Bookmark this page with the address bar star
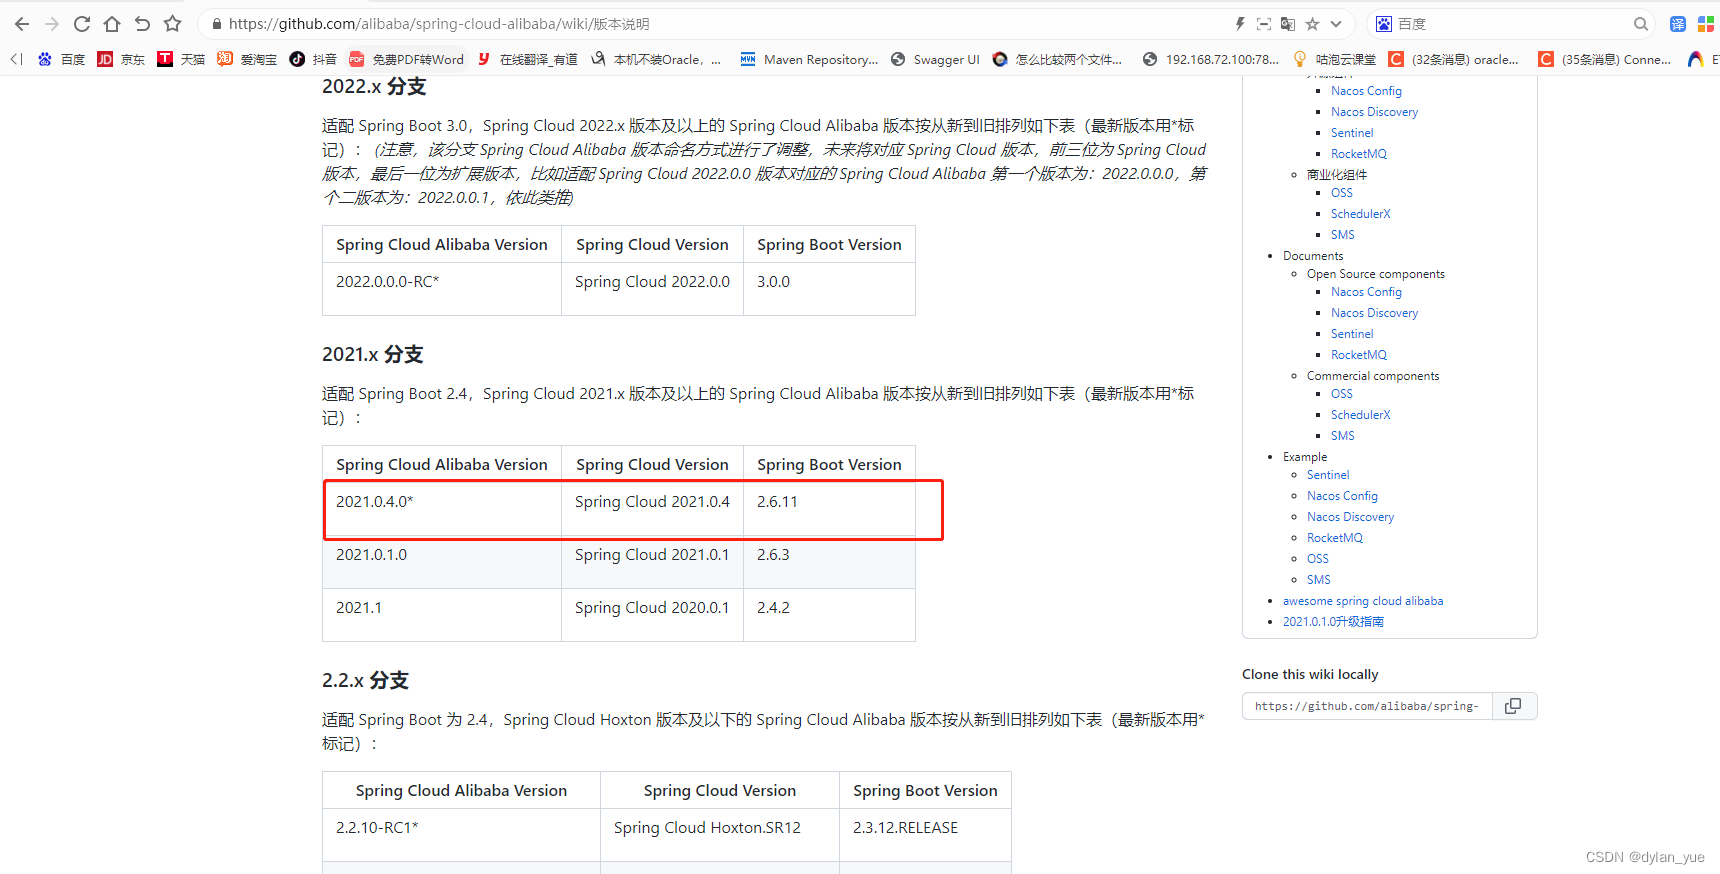The width and height of the screenshot is (1720, 874). pyautogui.click(x=1312, y=24)
